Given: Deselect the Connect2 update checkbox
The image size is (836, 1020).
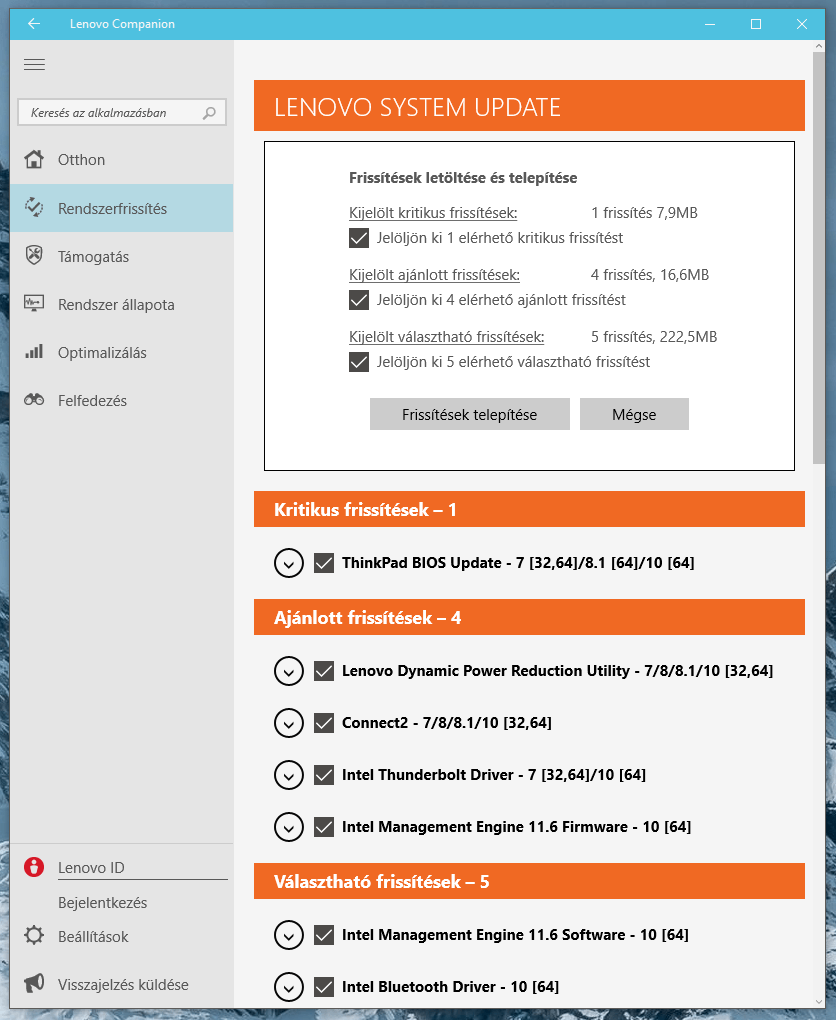Looking at the screenshot, I should point(324,723).
